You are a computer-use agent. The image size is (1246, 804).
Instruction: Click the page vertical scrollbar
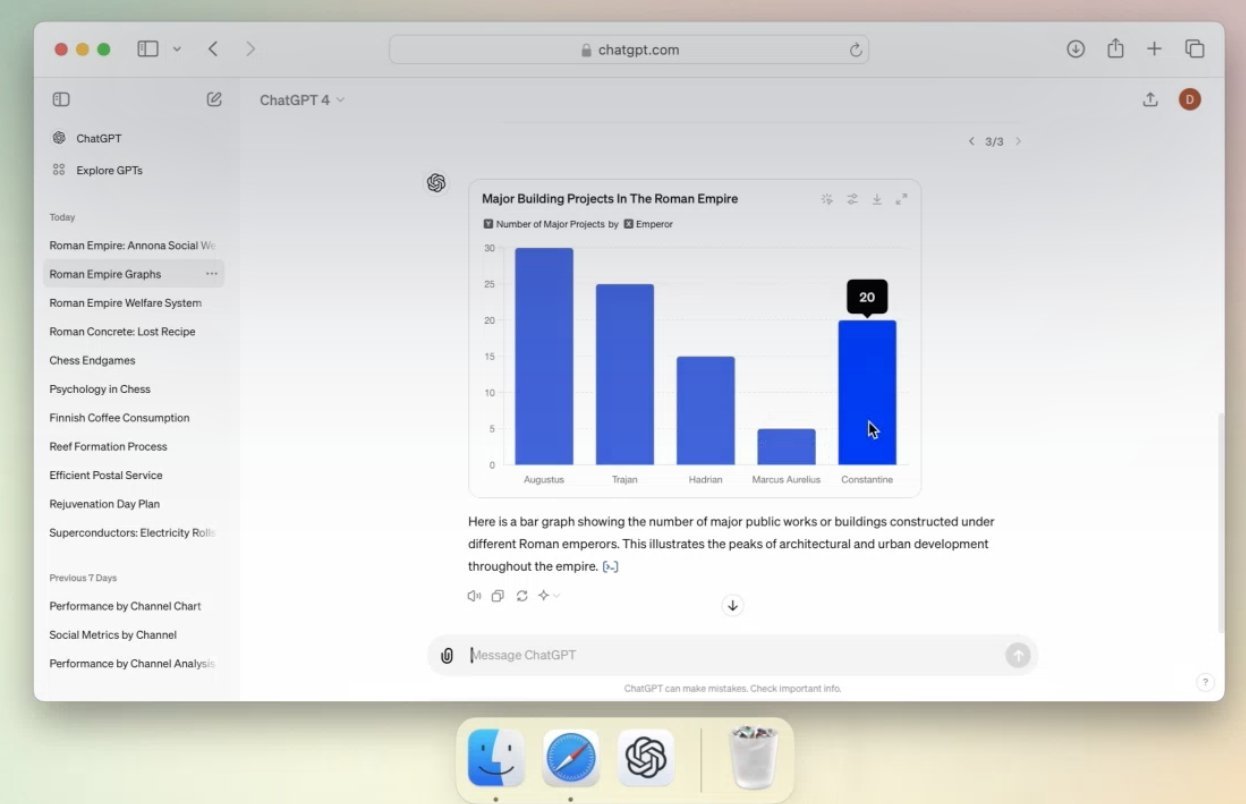[x=1221, y=521]
